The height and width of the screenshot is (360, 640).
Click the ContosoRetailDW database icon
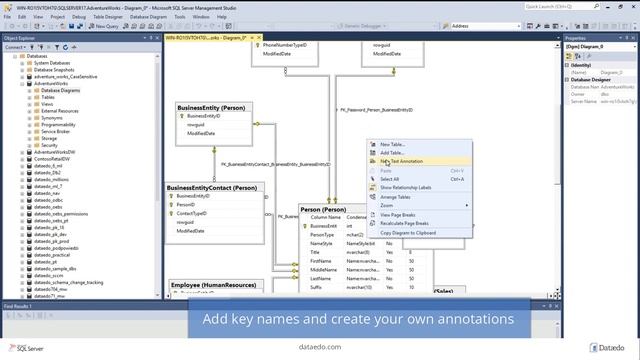(x=29, y=159)
